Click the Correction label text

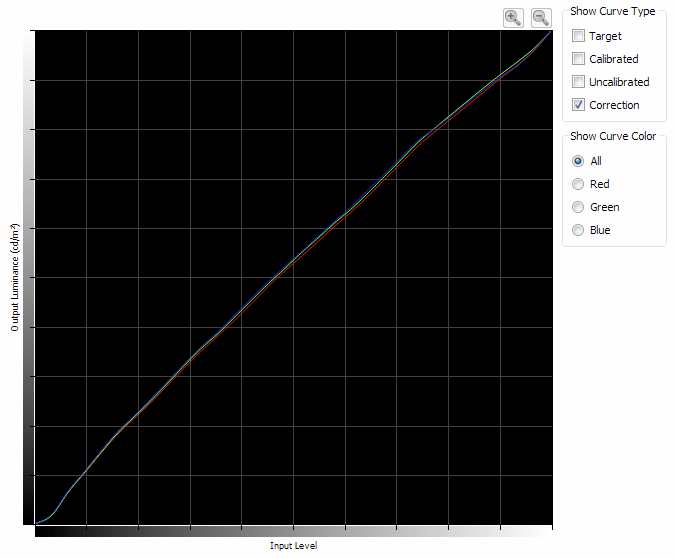[614, 105]
